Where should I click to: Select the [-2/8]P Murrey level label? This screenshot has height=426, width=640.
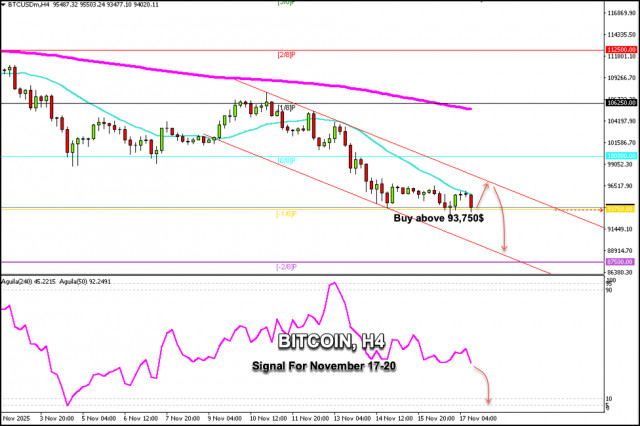point(286,267)
